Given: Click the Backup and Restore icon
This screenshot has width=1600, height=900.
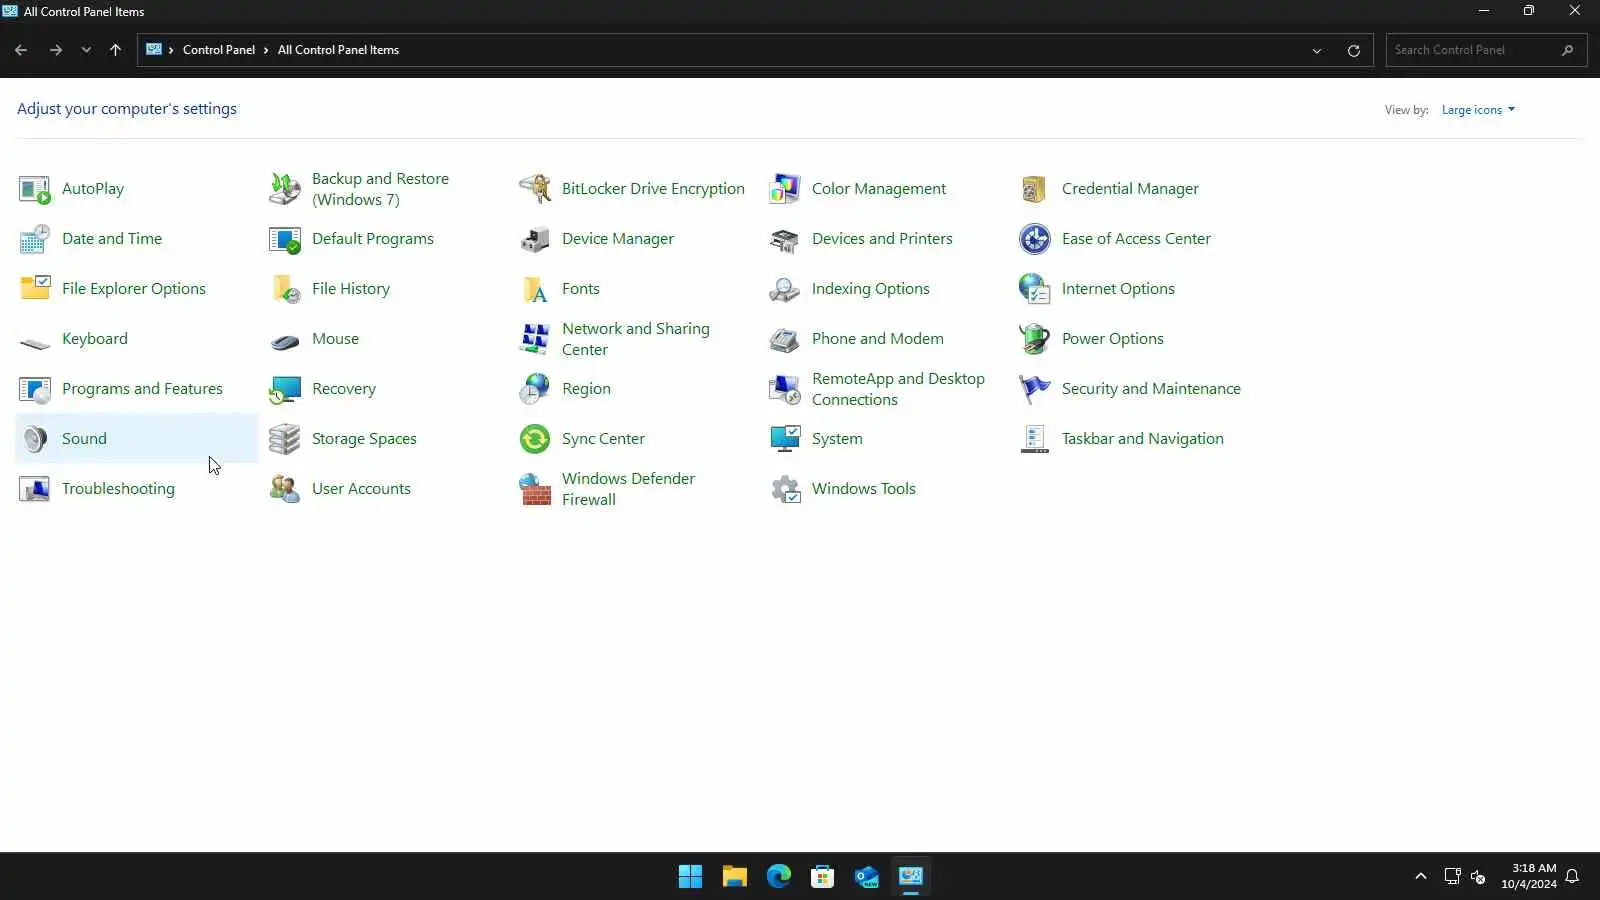Looking at the screenshot, I should (285, 189).
